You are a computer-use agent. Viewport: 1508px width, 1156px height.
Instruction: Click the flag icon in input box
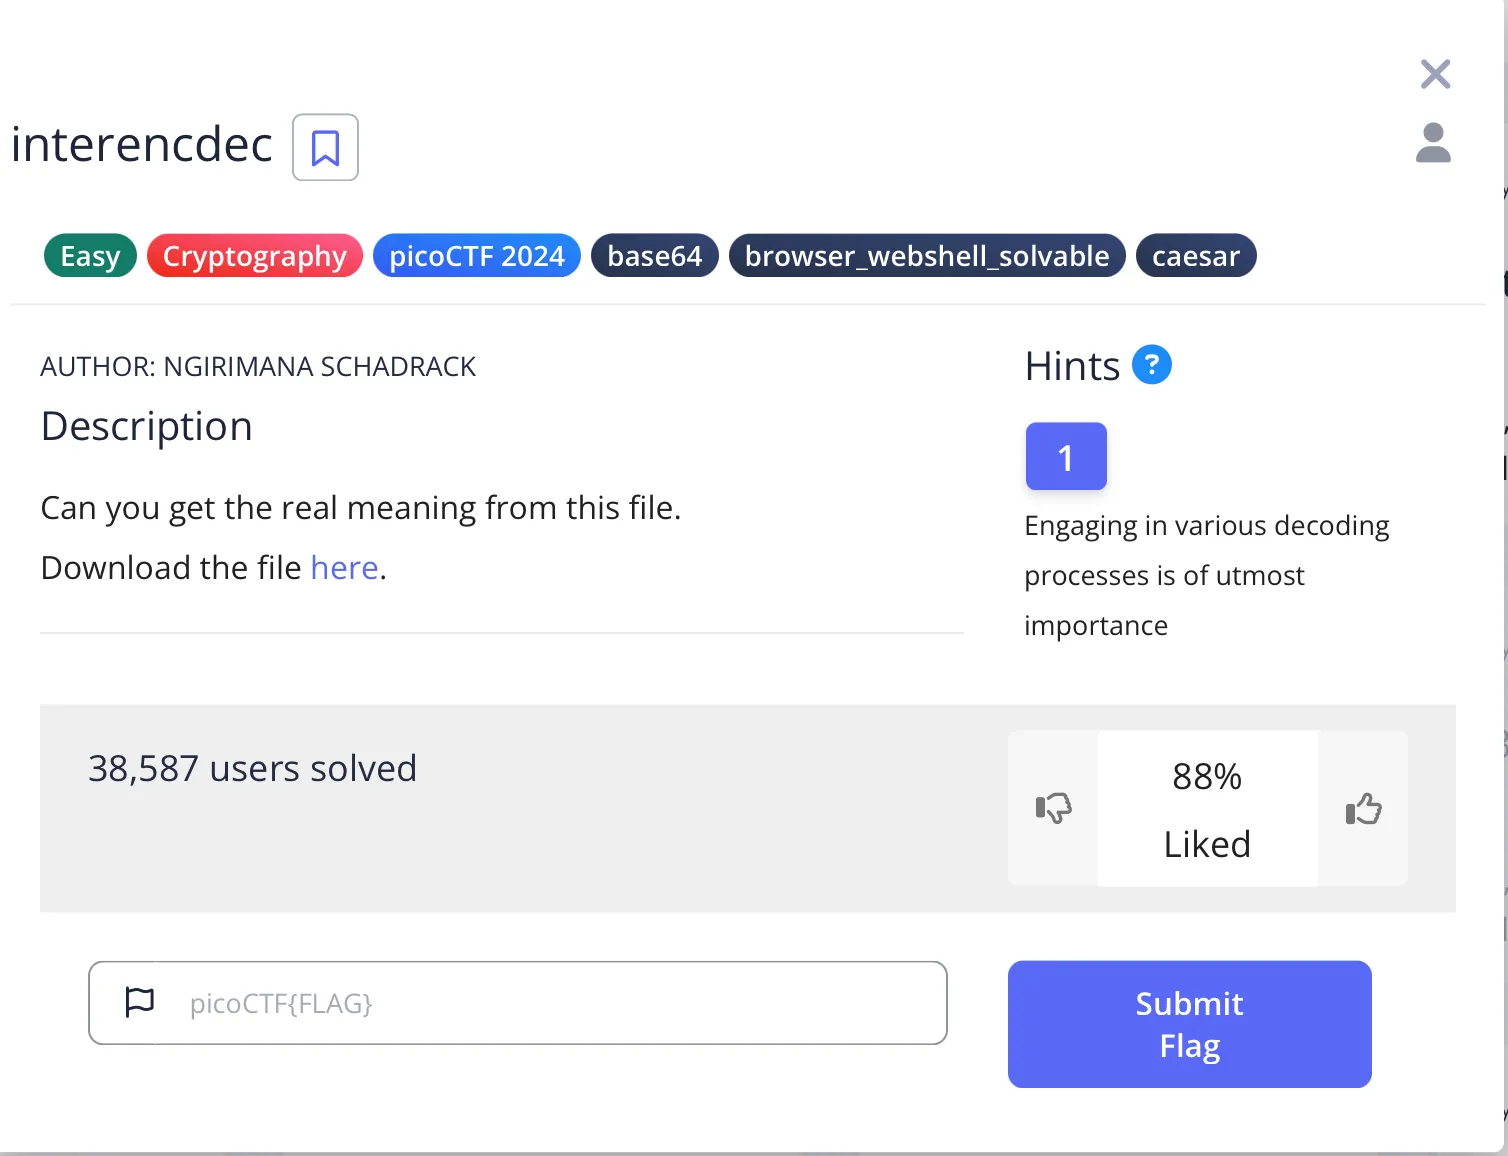pyautogui.click(x=140, y=1002)
